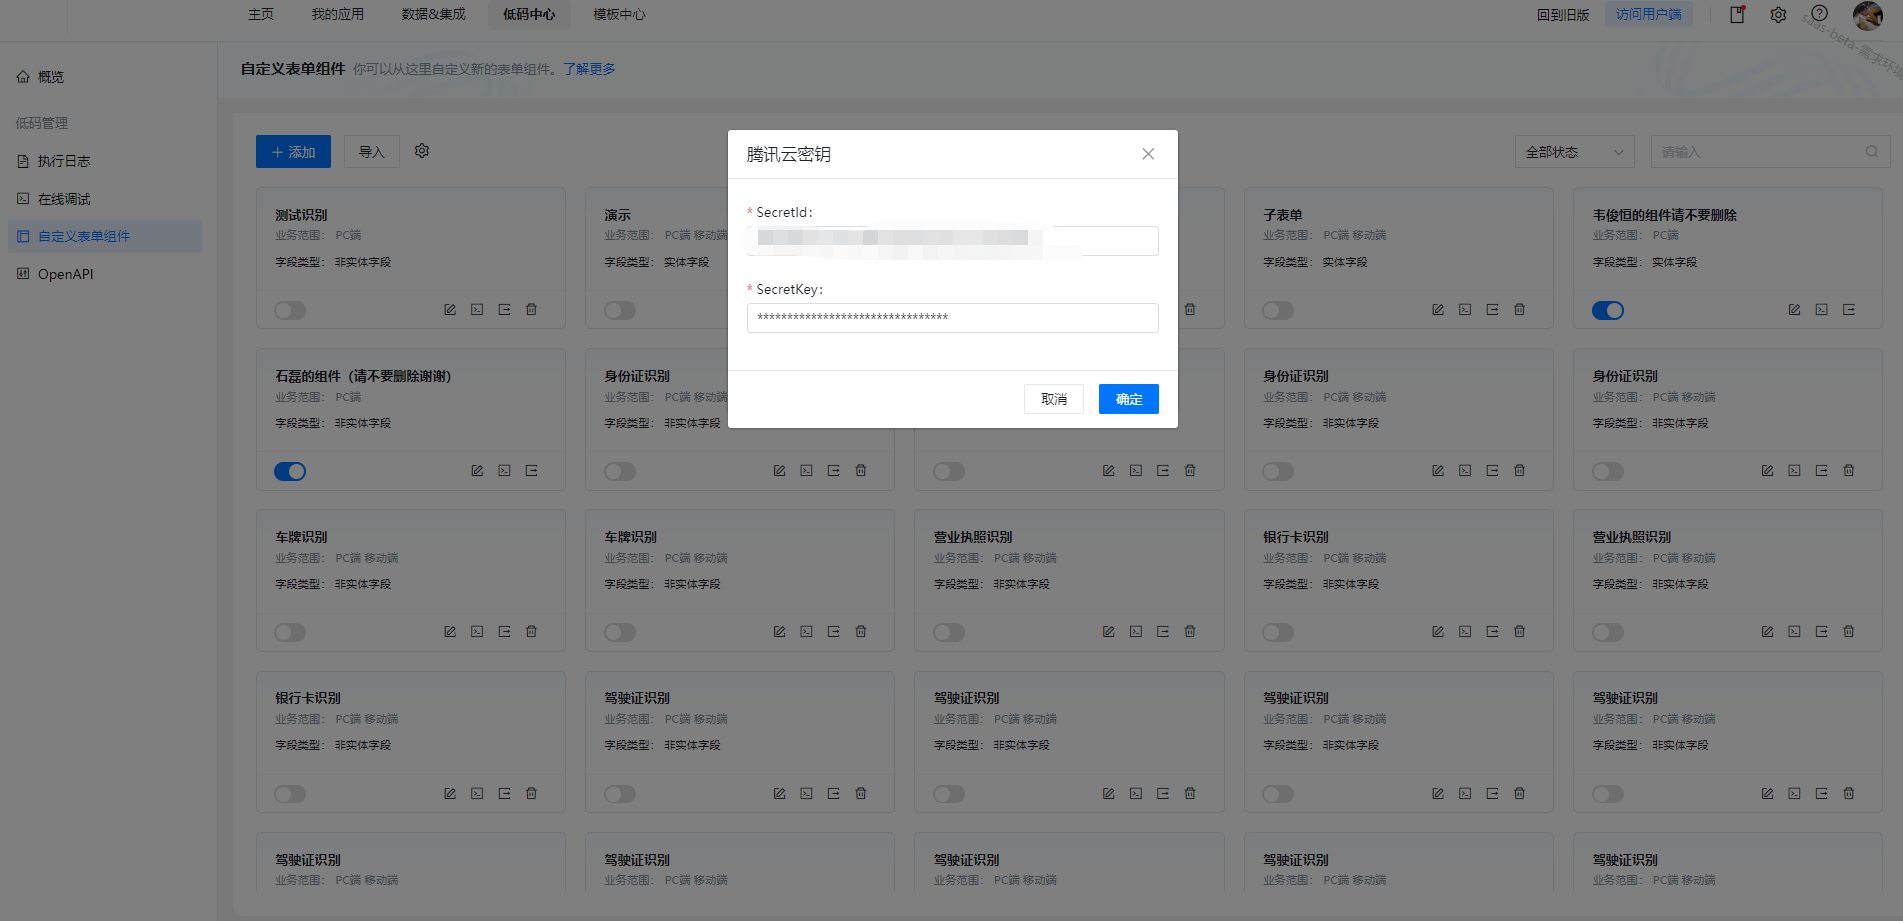Disable the 石磊的组件 toggle switch
This screenshot has height=921, width=1903.
pos(290,471)
